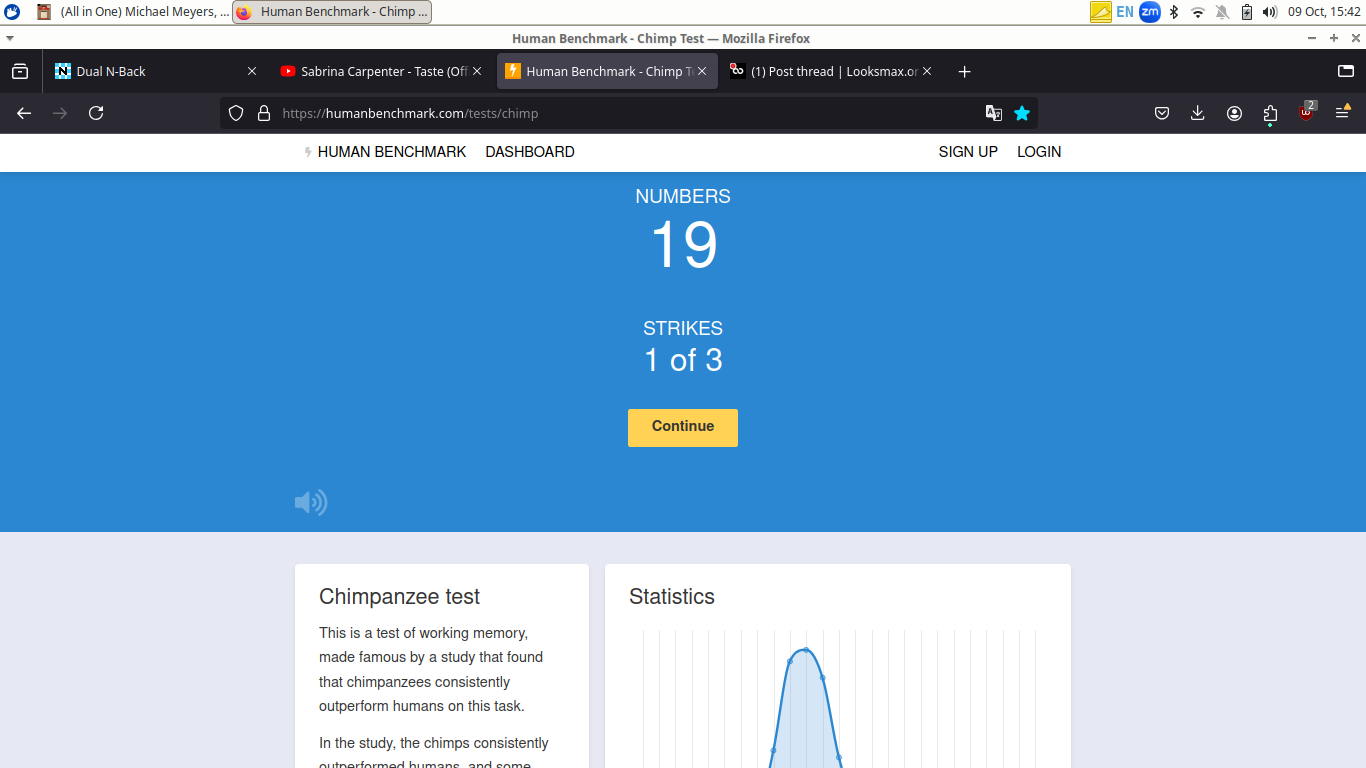This screenshot has width=1366, height=768.
Task: Save the page to Pocket
Action: click(1162, 113)
